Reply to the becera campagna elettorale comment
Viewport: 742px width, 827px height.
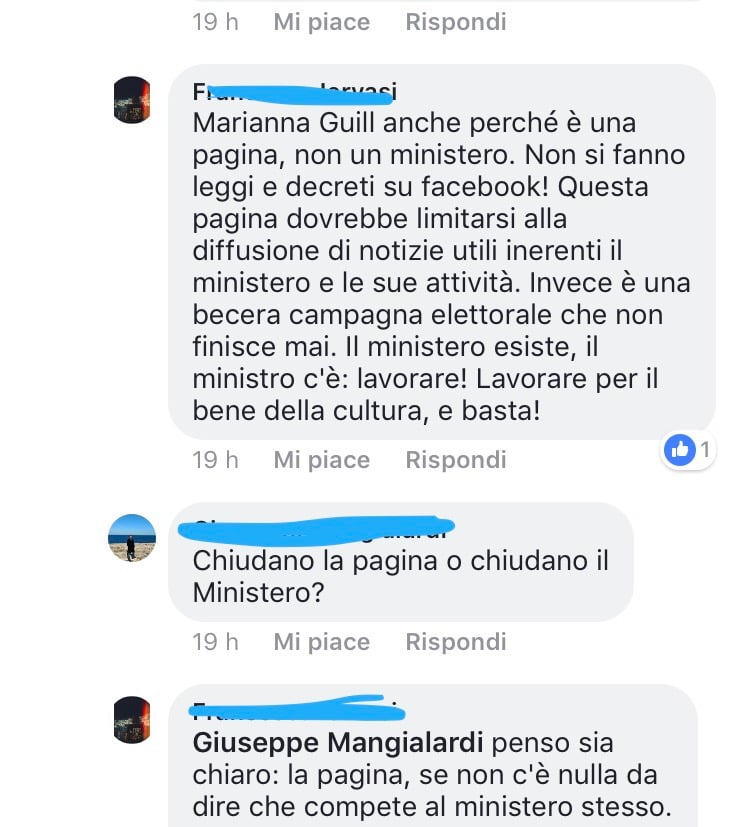pyautogui.click(x=456, y=460)
